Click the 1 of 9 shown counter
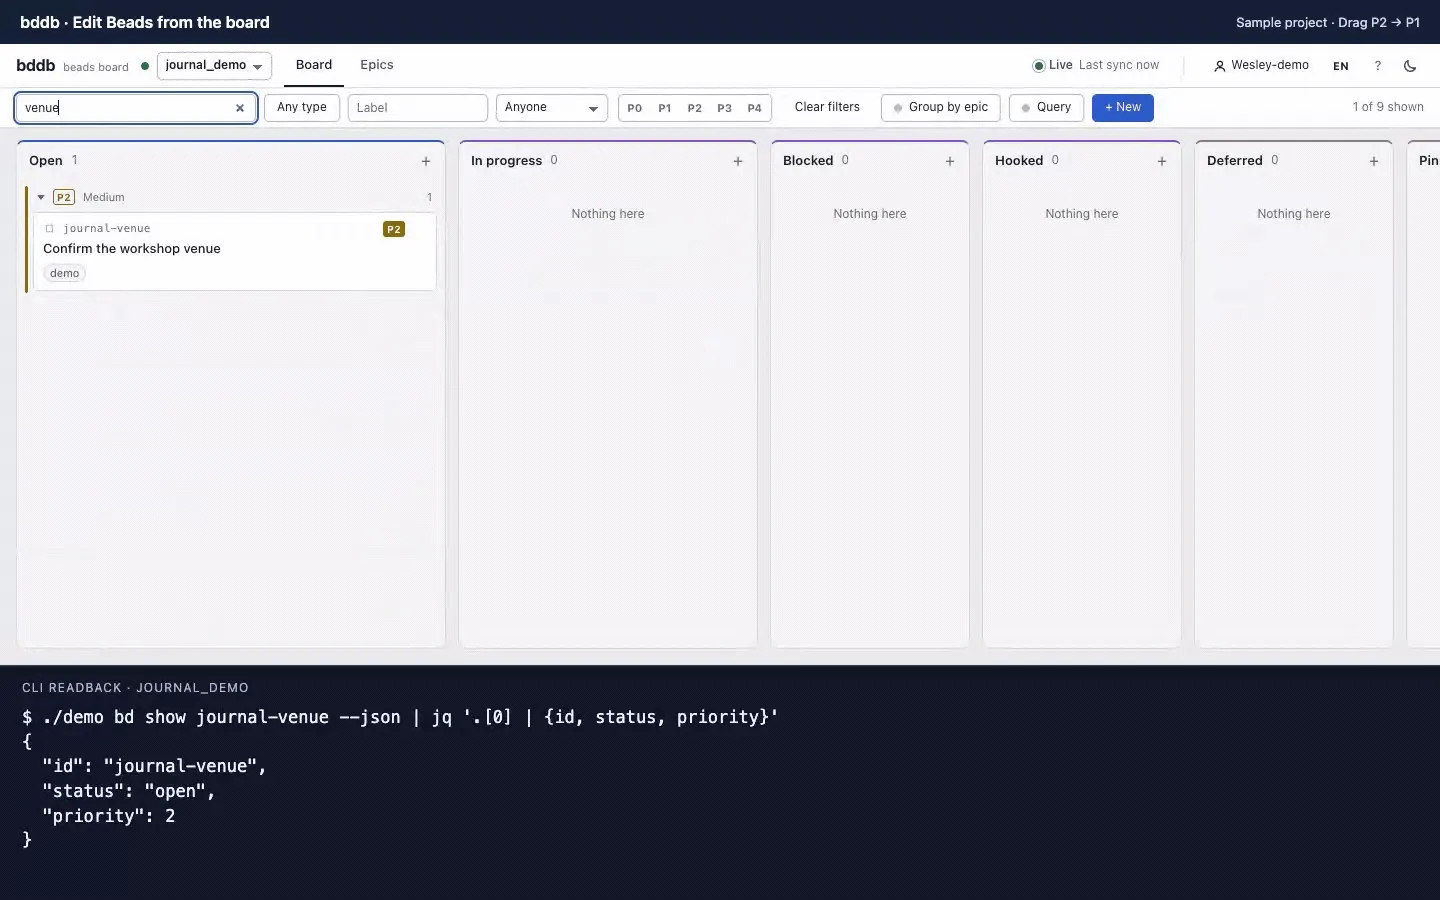The height and width of the screenshot is (900, 1440). [1388, 107]
